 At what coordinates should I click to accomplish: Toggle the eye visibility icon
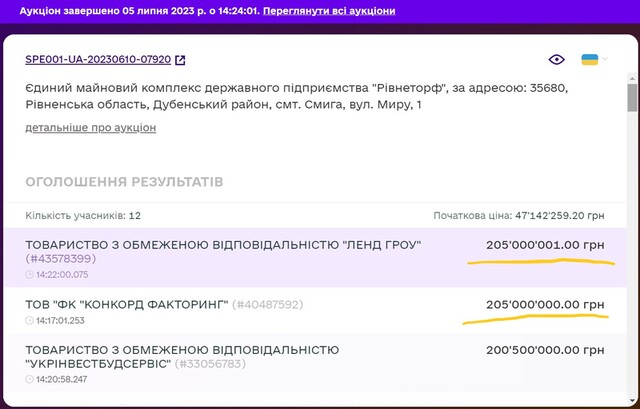pos(557,60)
